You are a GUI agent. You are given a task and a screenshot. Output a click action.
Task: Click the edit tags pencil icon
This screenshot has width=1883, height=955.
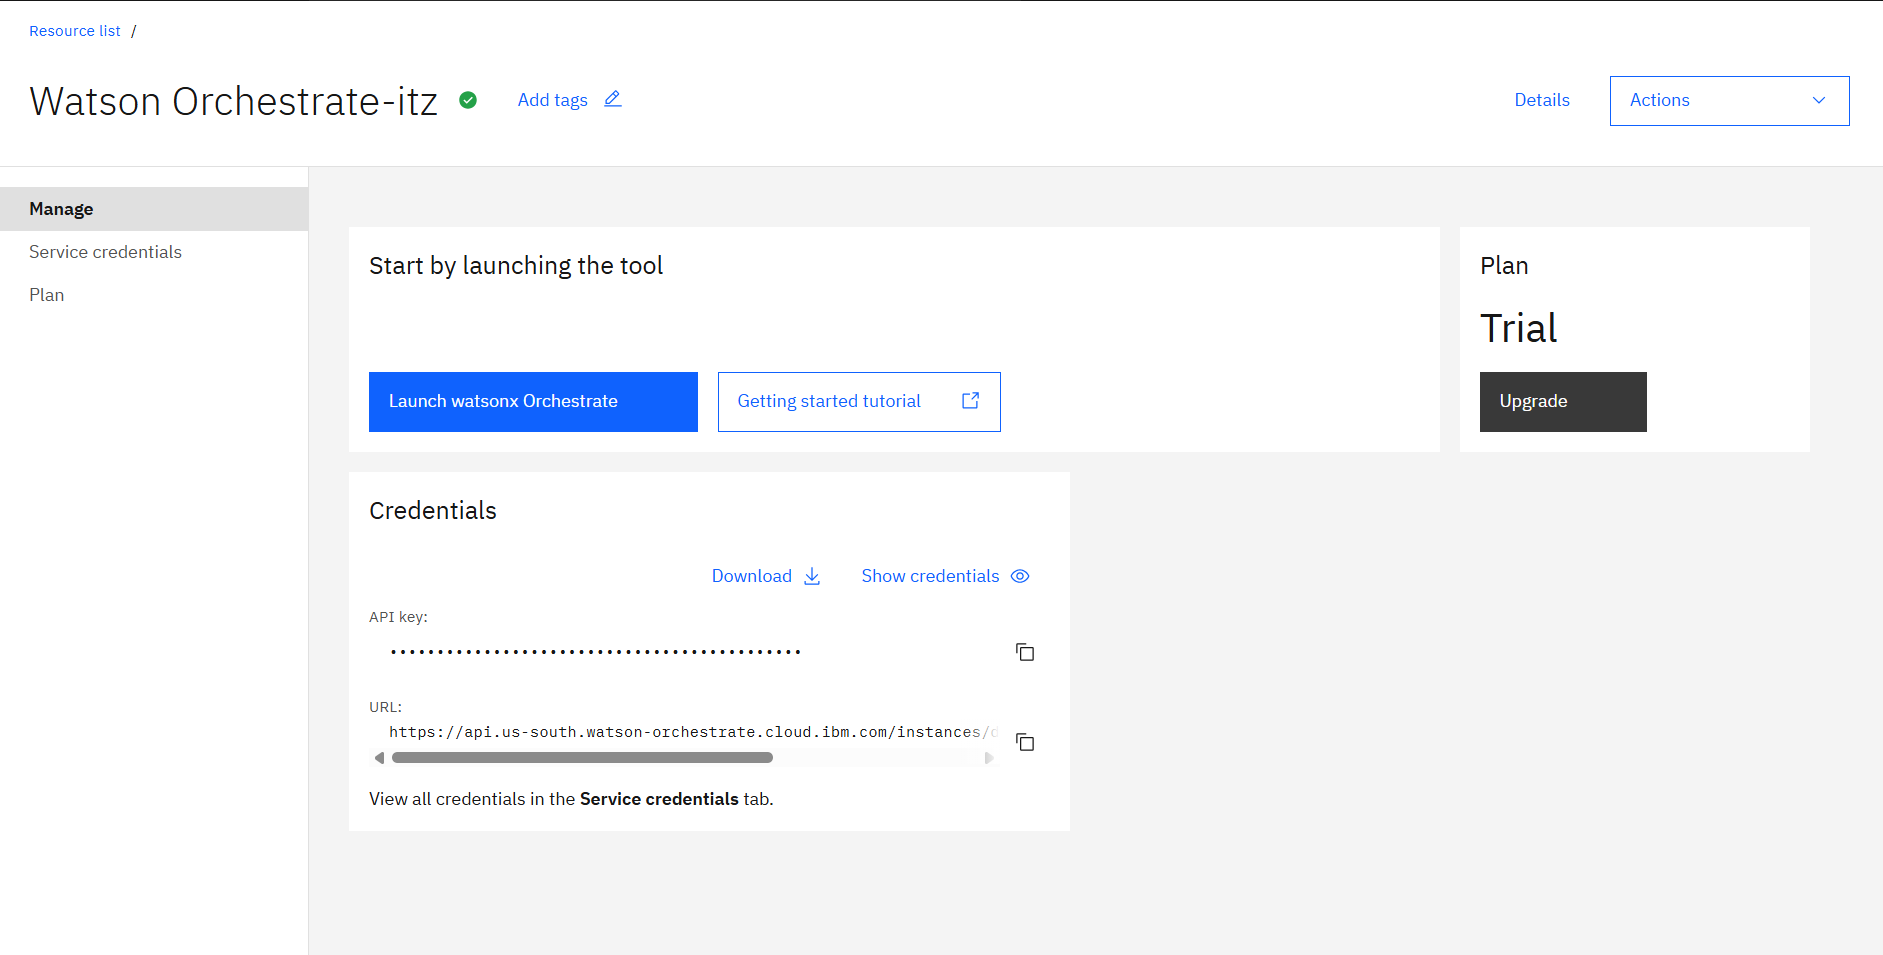point(613,99)
